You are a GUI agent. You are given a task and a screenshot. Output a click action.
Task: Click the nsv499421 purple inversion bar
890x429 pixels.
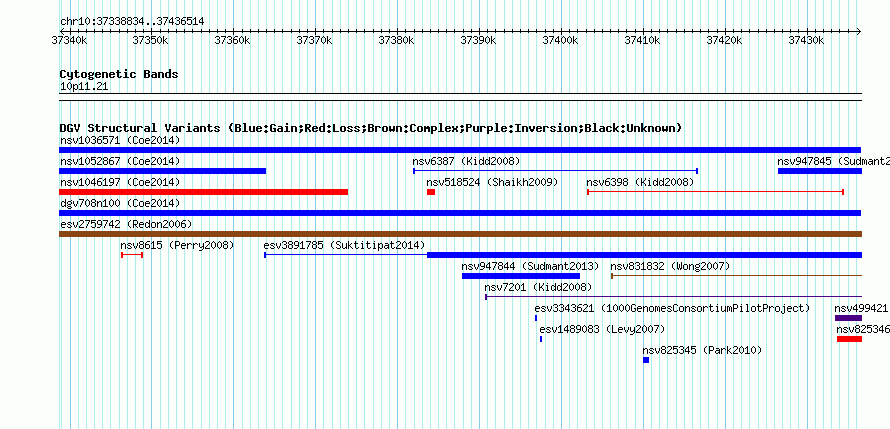point(848,318)
